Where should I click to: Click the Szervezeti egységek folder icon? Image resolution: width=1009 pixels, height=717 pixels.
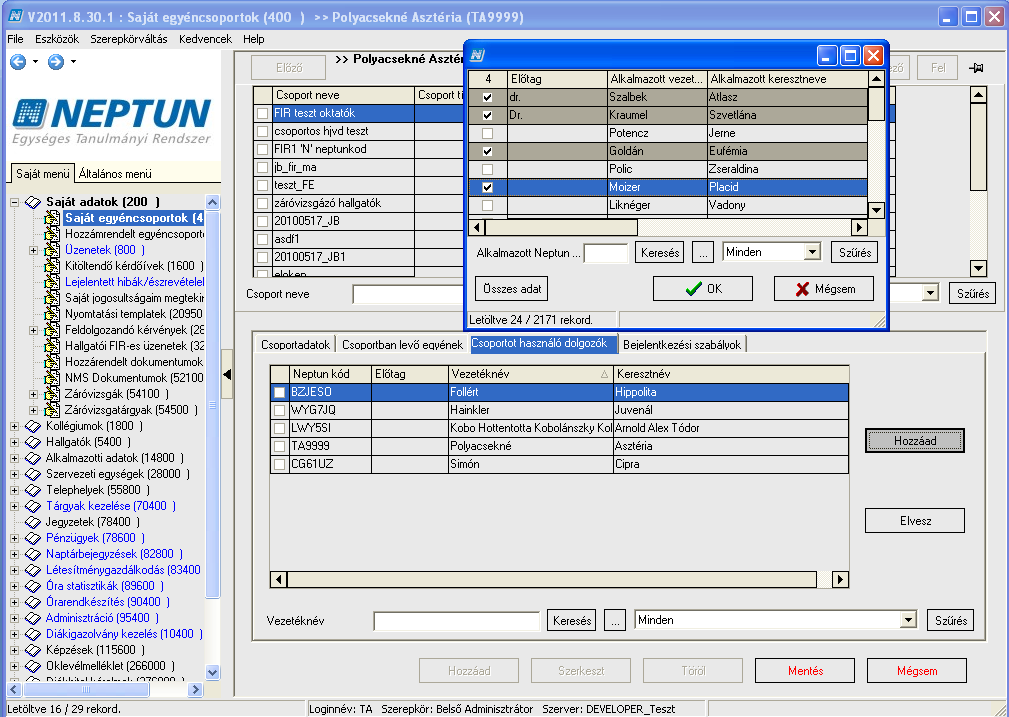pyautogui.click(x=33, y=474)
